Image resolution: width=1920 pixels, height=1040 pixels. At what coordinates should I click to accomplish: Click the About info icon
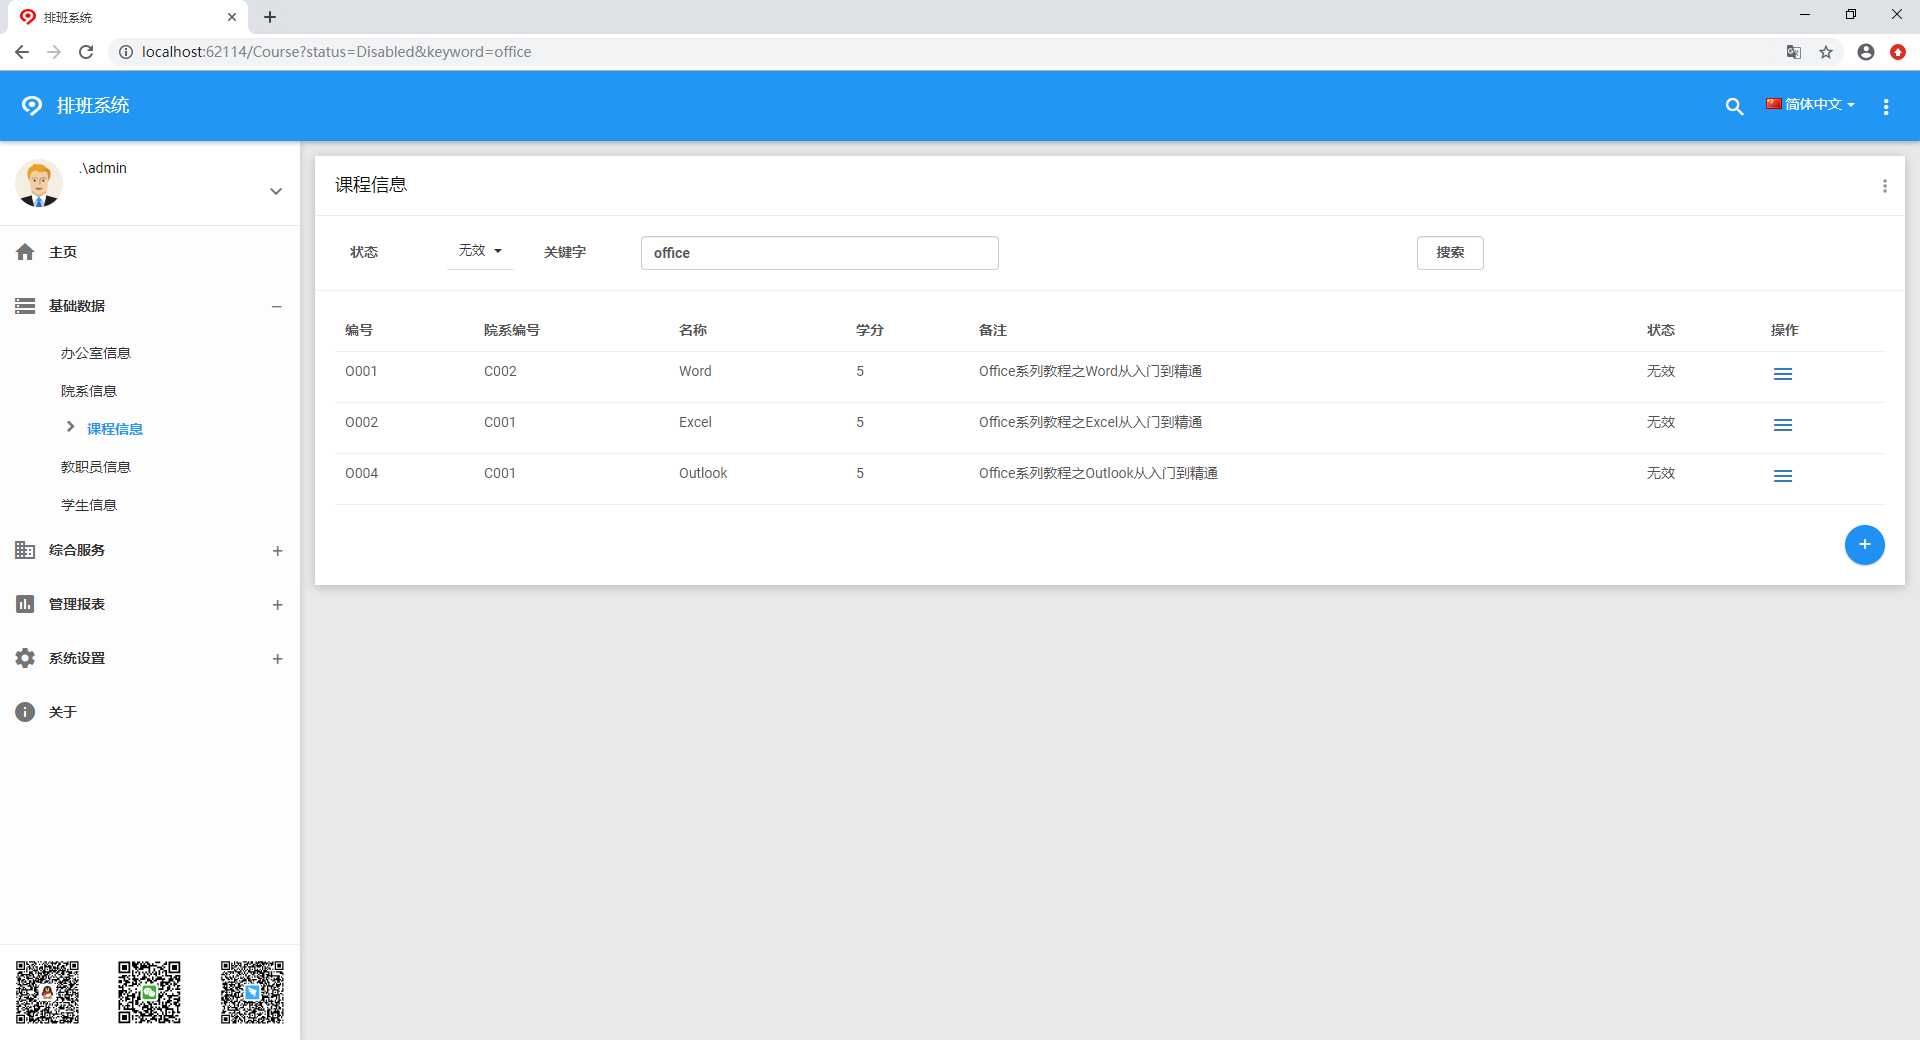[25, 712]
